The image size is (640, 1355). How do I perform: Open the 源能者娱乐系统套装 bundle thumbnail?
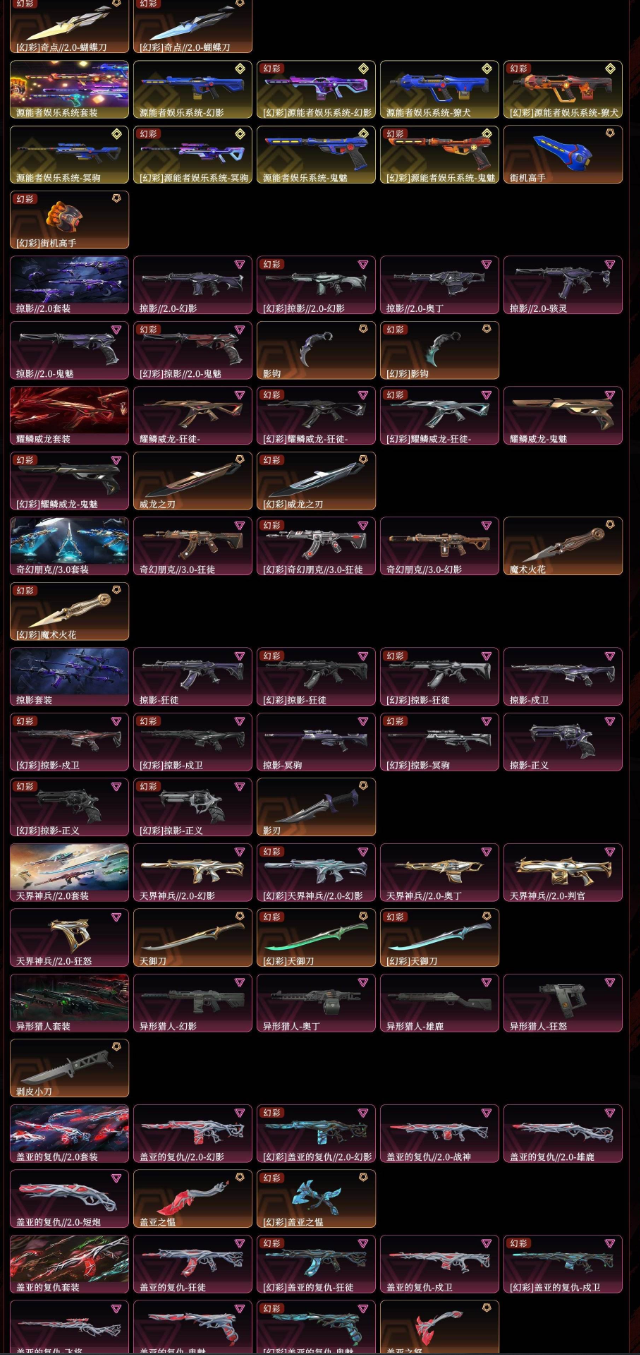click(x=69, y=90)
